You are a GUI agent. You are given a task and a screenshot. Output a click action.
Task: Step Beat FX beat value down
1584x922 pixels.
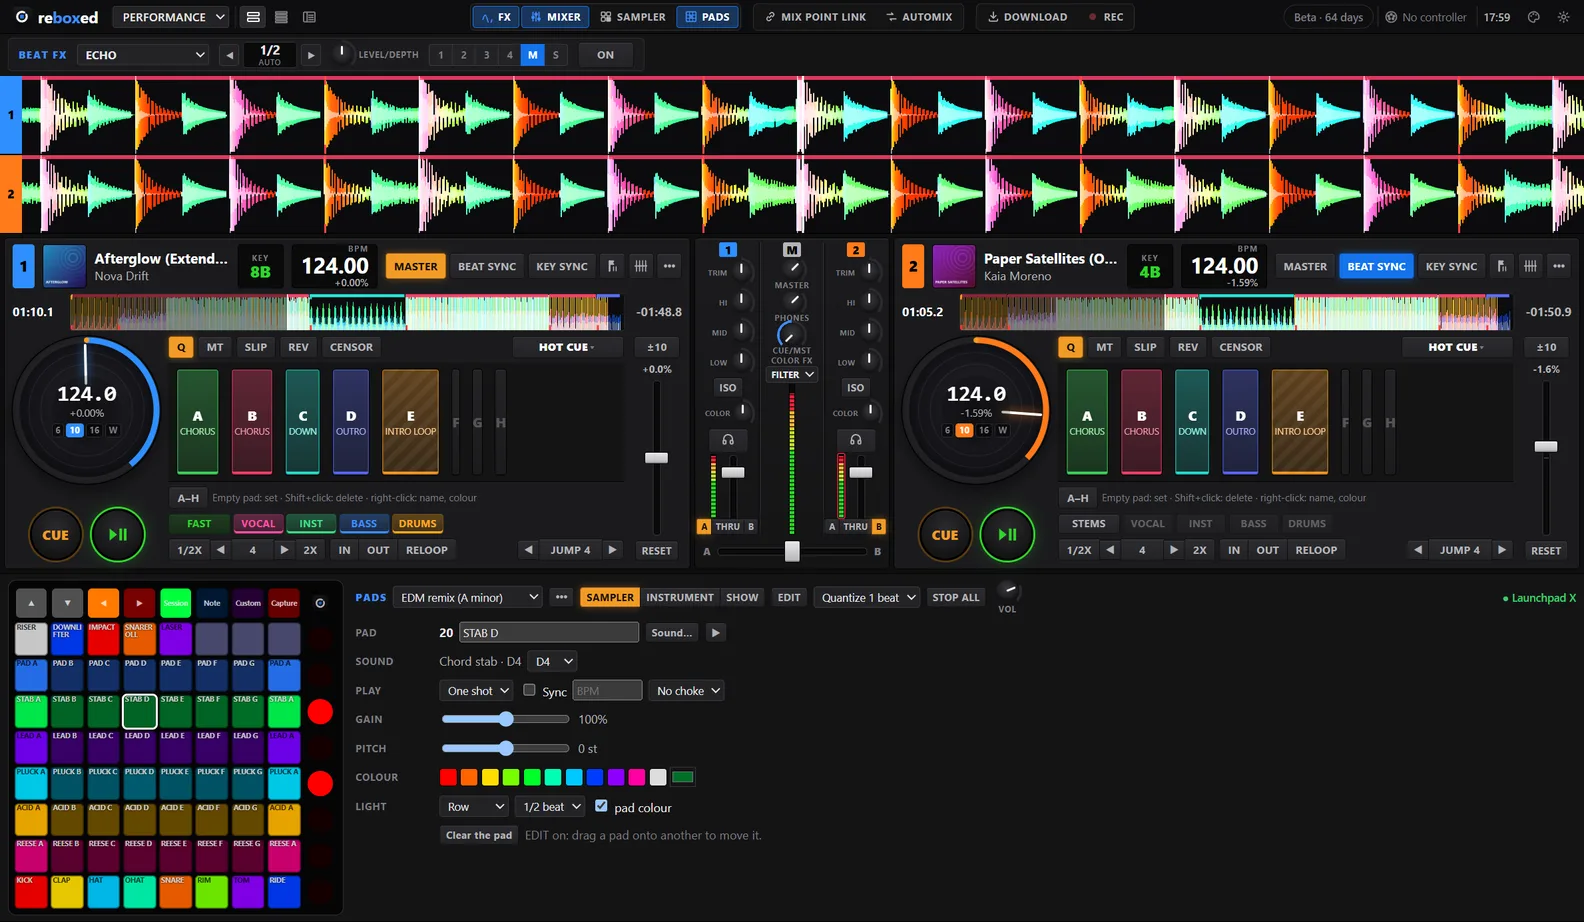tap(230, 55)
